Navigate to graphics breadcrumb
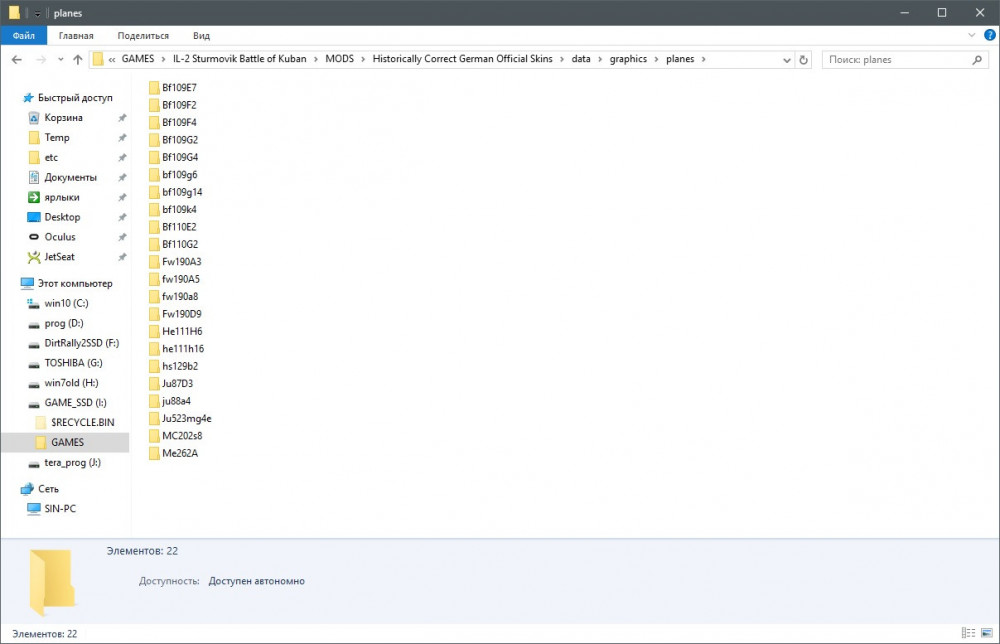The height and width of the screenshot is (644, 1000). coord(628,59)
